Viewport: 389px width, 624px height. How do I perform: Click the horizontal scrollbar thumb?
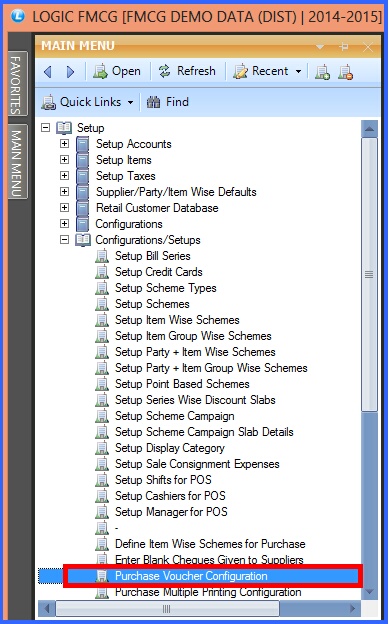167,608
